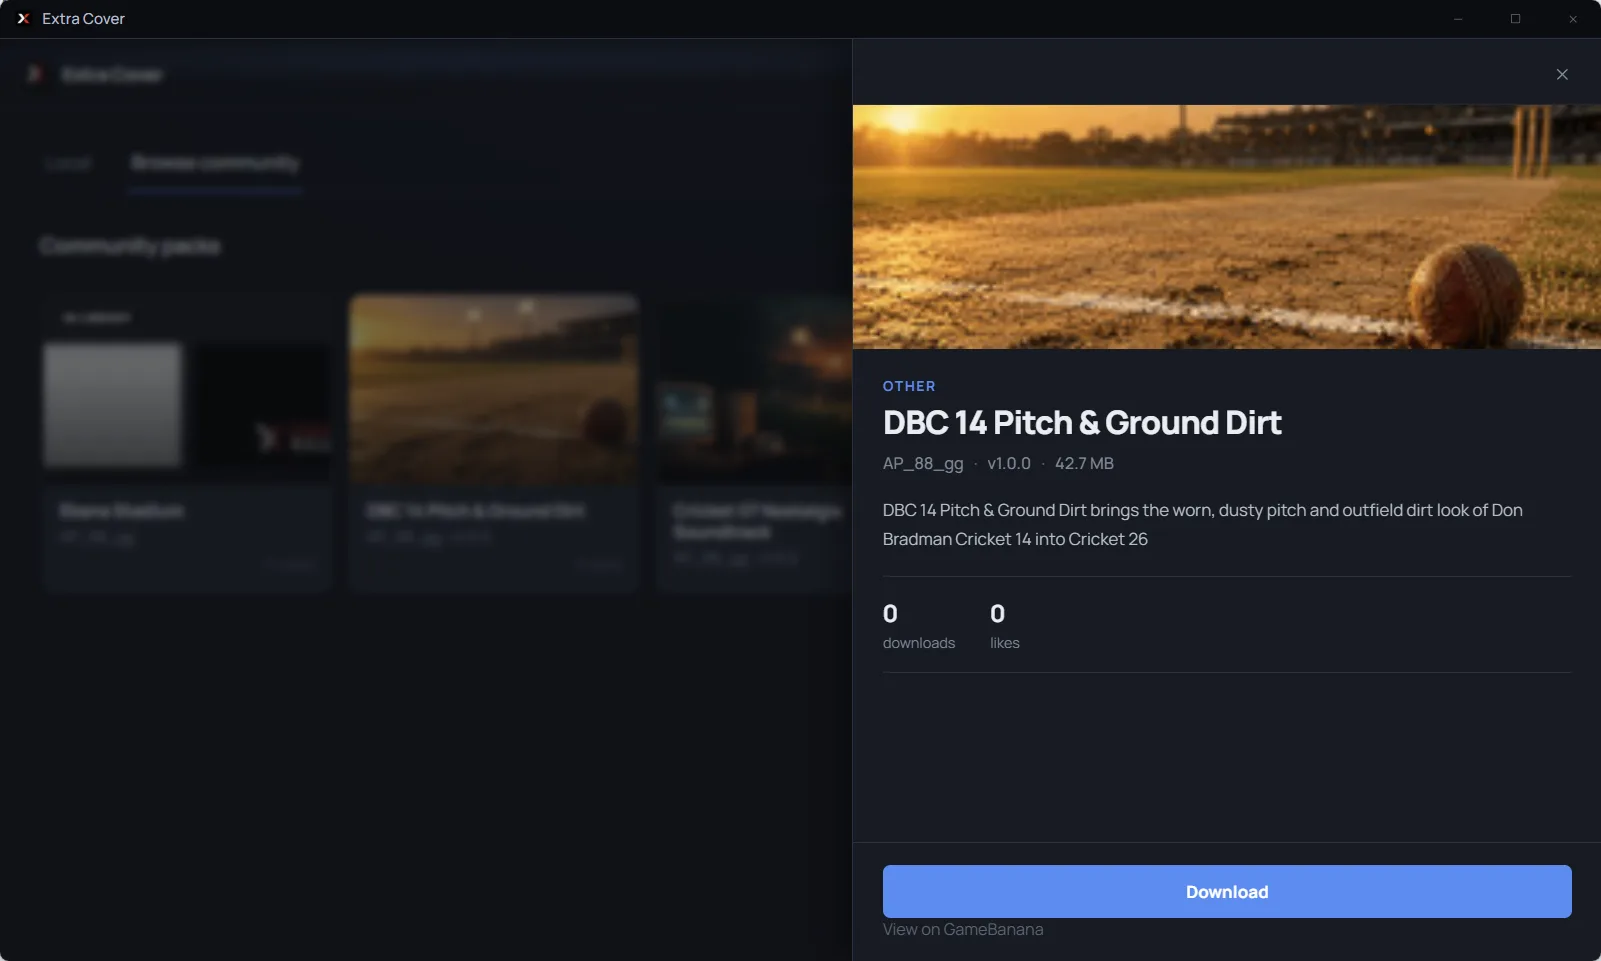Screen dimensions: 1601x961
Task: Click the pack description paragraph
Action: pyautogui.click(x=1203, y=524)
